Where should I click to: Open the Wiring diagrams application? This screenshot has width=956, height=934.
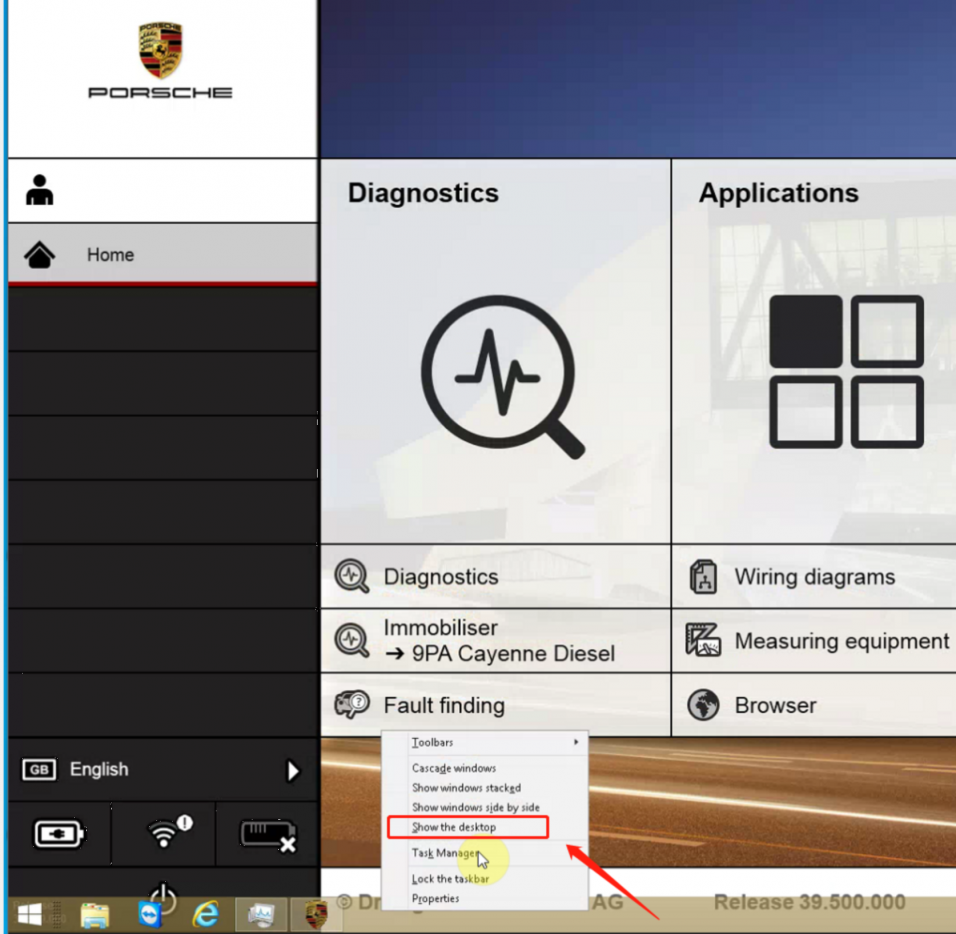point(813,577)
